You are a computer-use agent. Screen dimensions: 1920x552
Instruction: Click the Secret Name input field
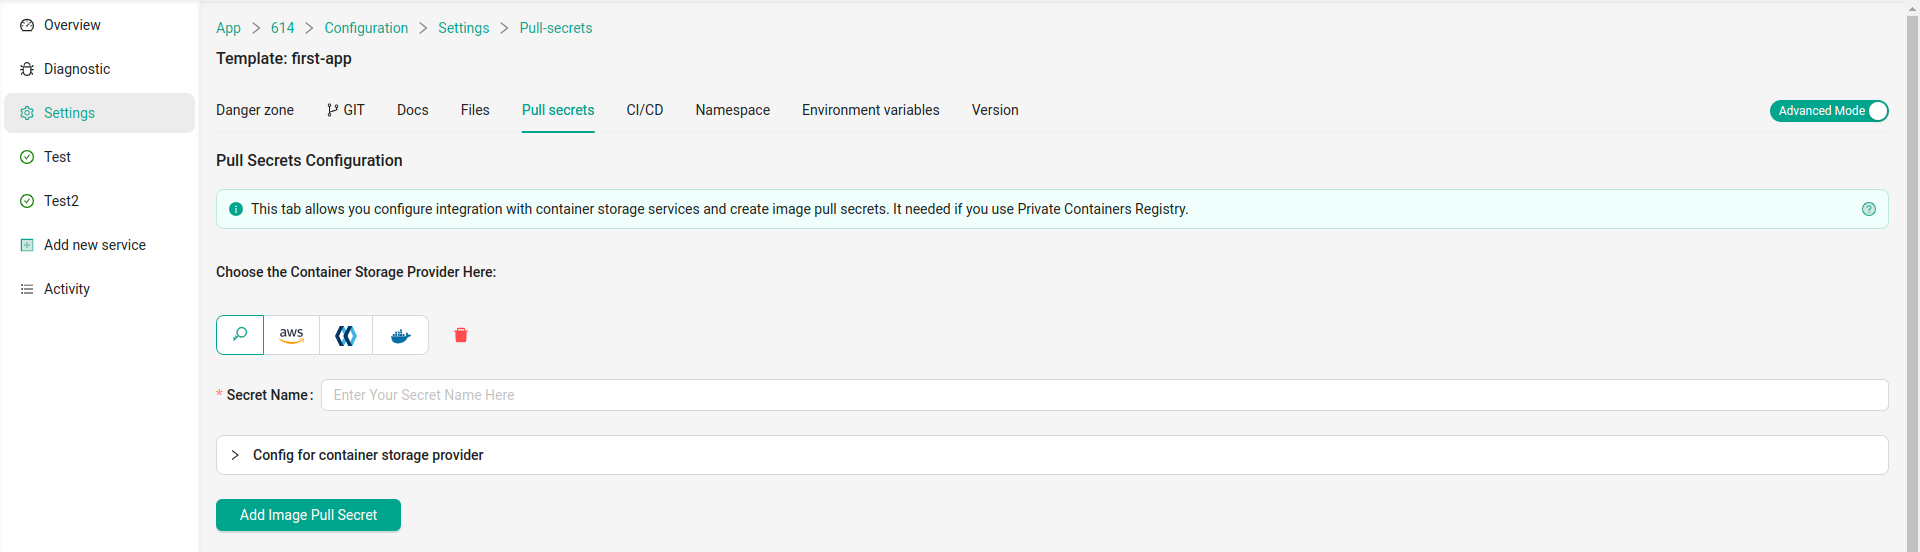(x=1104, y=395)
